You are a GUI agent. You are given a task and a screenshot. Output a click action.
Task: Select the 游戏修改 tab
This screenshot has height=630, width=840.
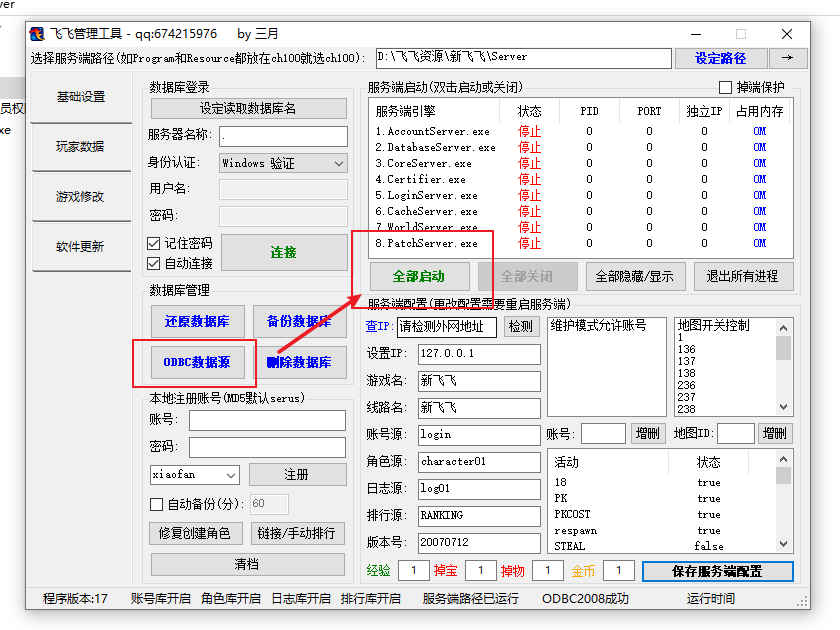80,197
